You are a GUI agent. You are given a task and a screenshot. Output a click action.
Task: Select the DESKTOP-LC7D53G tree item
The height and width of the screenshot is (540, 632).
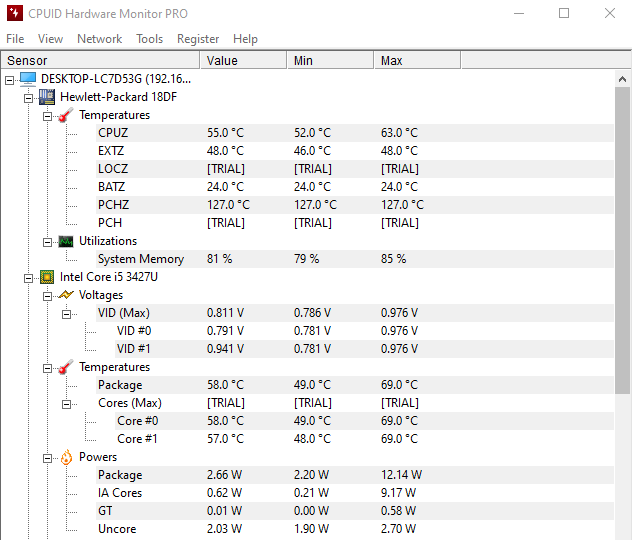tap(116, 79)
